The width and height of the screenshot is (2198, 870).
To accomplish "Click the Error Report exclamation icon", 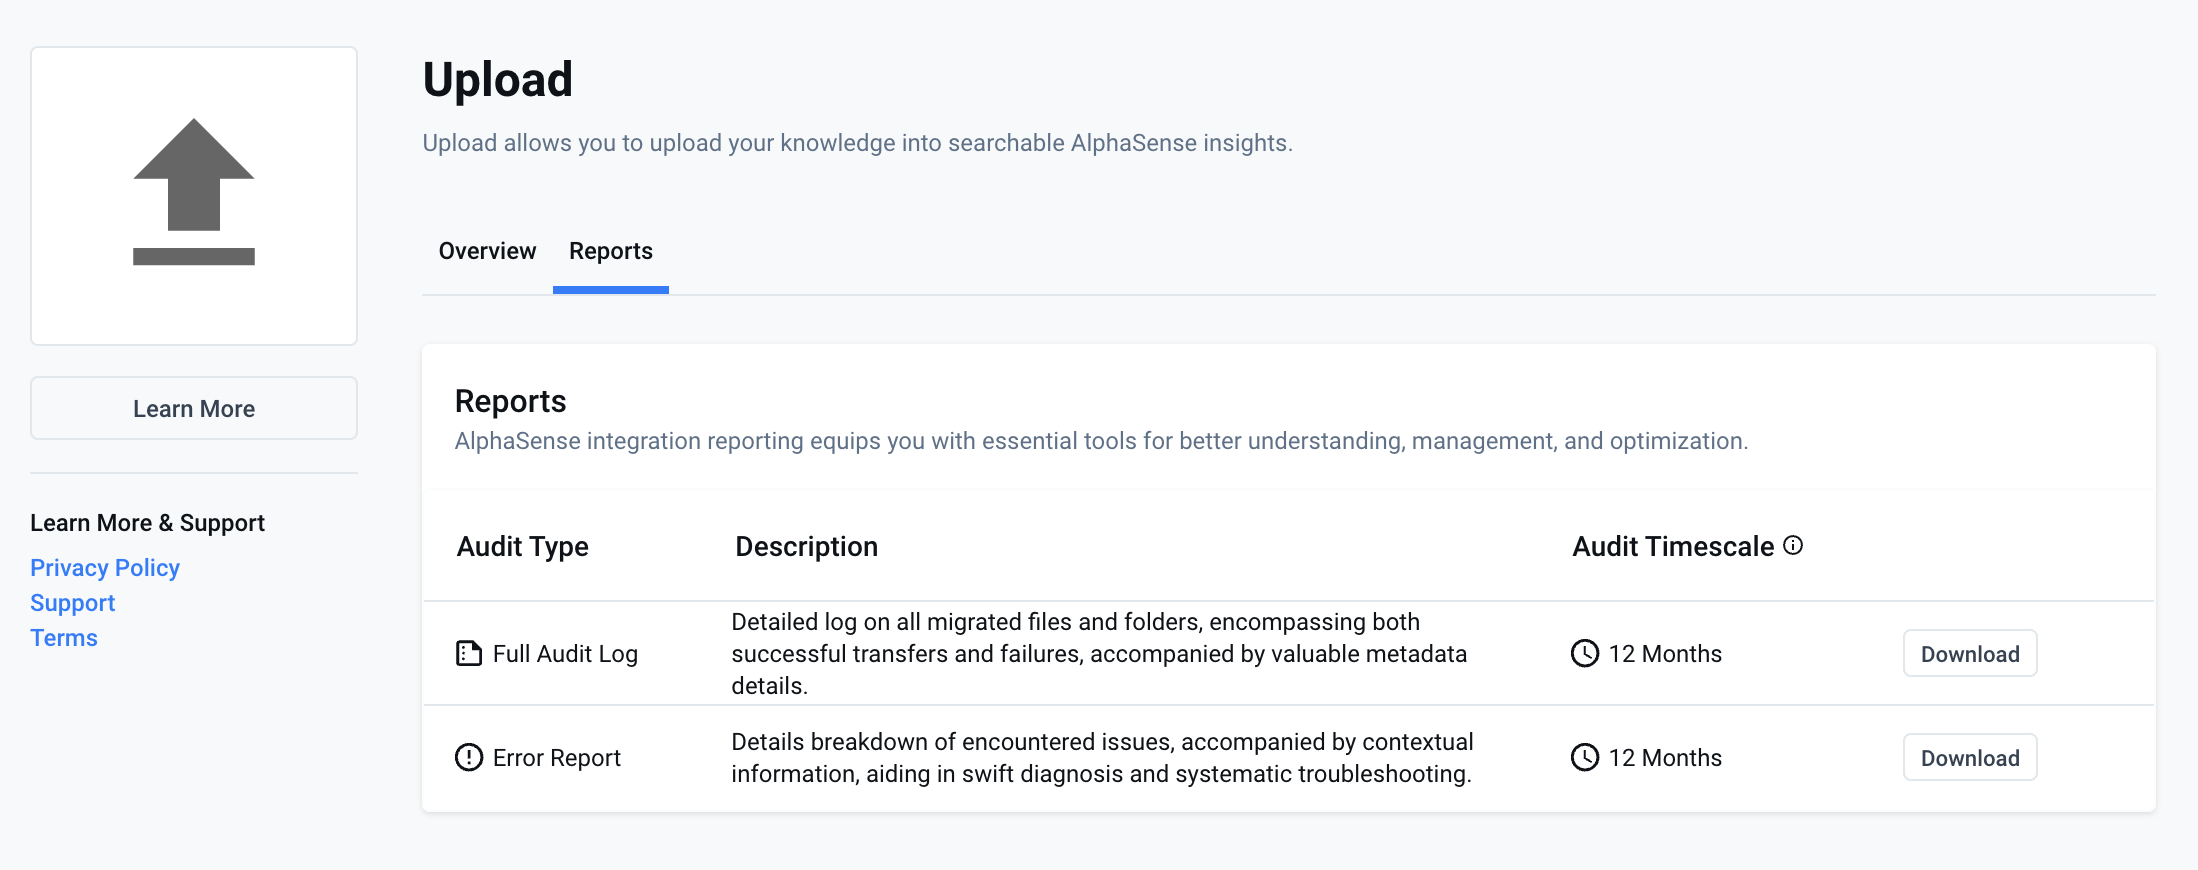I will (x=469, y=757).
